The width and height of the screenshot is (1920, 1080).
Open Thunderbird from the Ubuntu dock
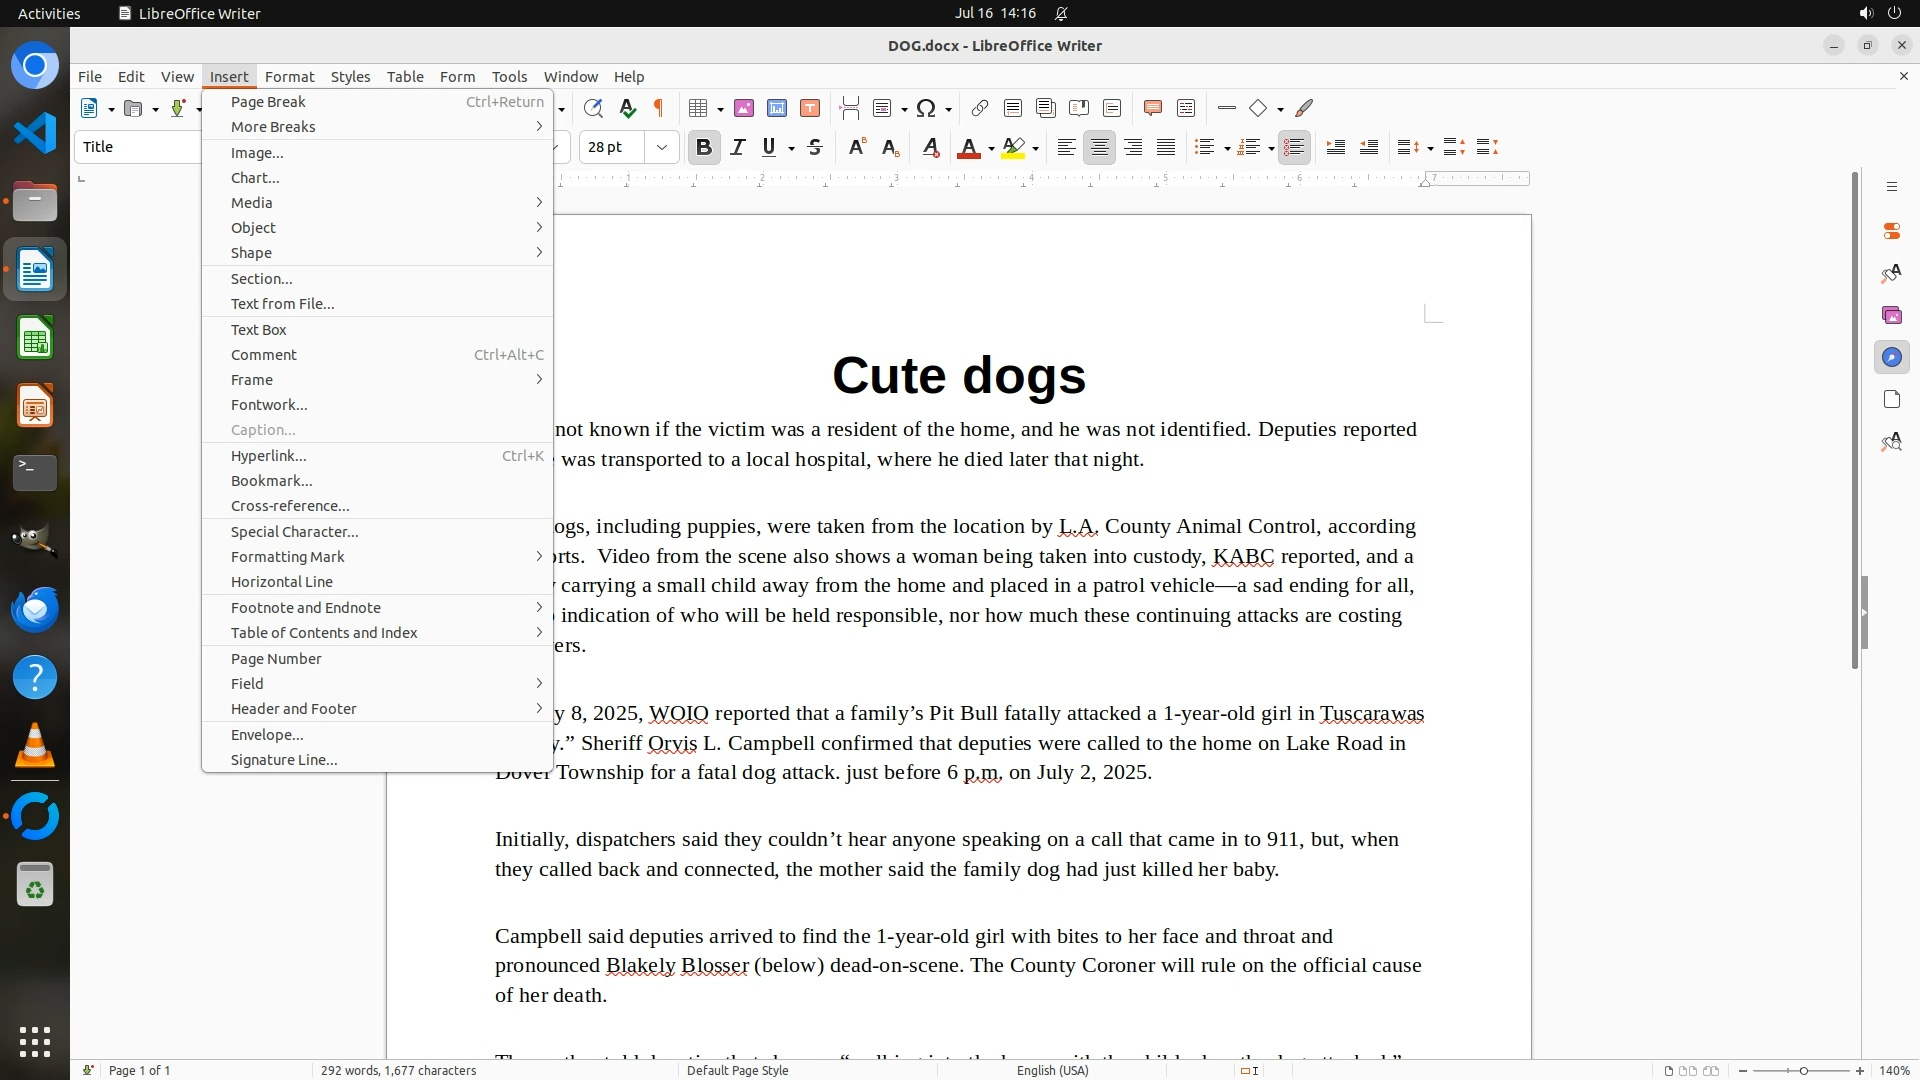(x=35, y=610)
